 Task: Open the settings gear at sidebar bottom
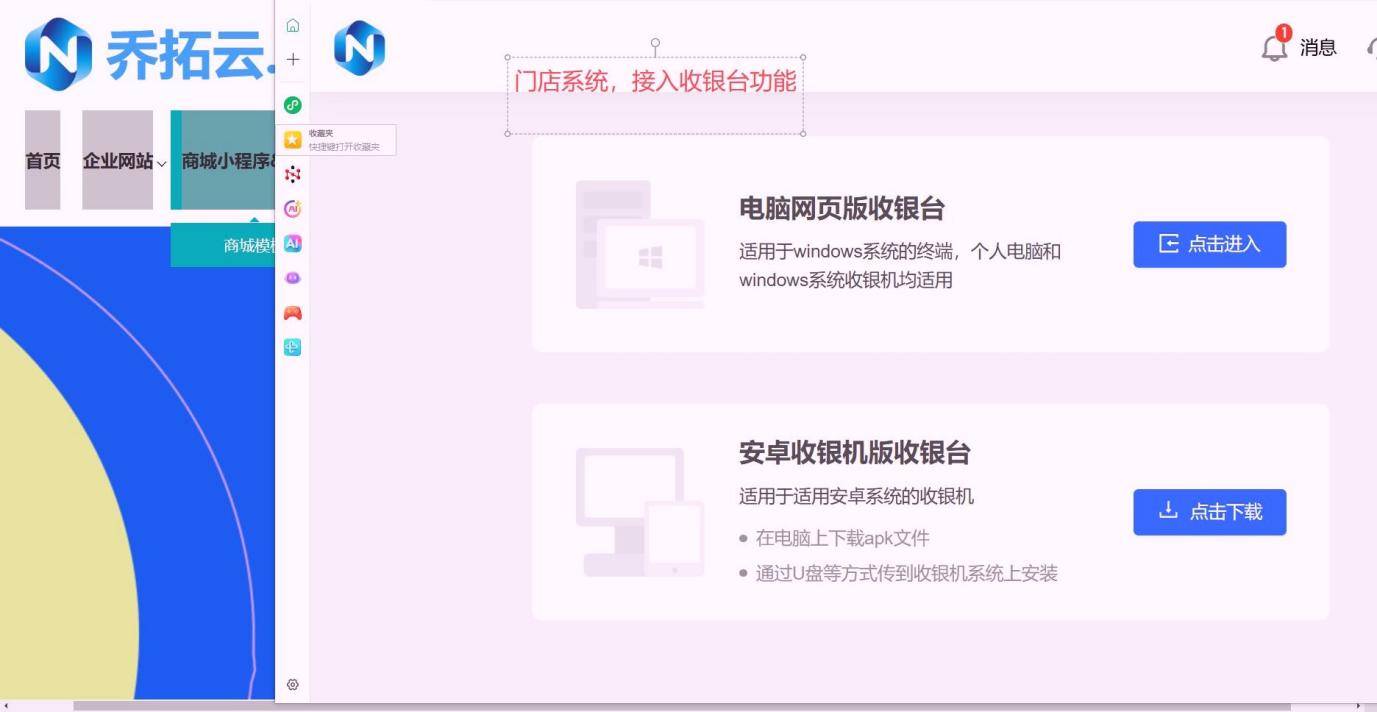(292, 685)
